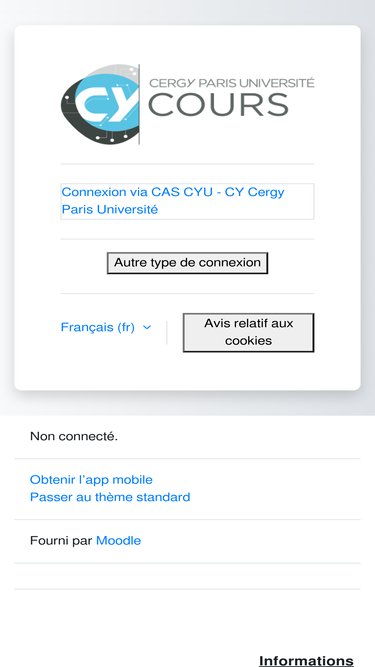
Task: Click the horizontal line under the logo
Action: pos(187,164)
